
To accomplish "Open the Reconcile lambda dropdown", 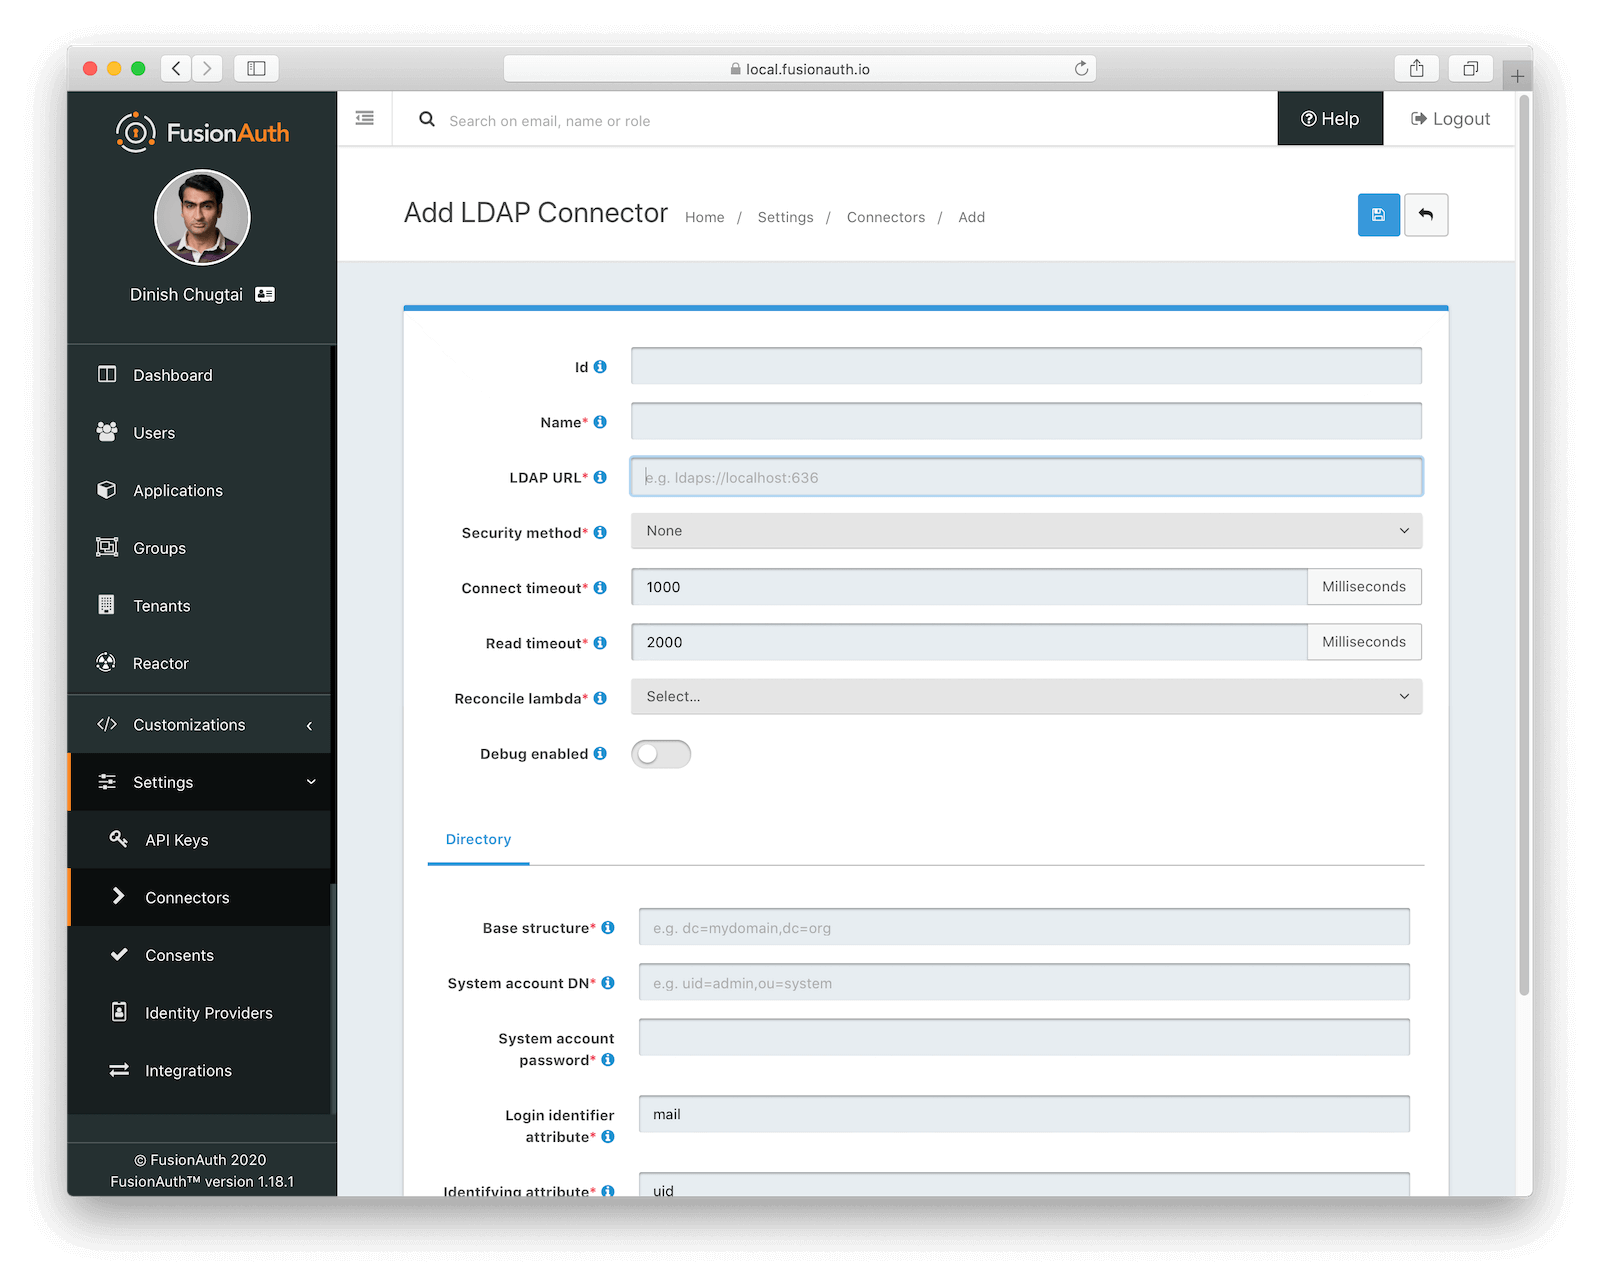I will [1026, 697].
